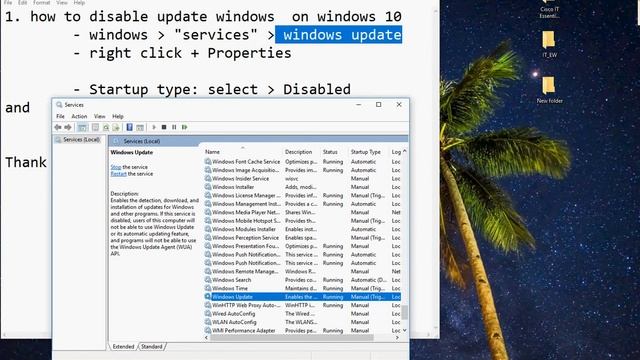Select the WinHTTP Web Proxy Auto-Discovery row
The width and height of the screenshot is (640, 360).
pos(302,305)
